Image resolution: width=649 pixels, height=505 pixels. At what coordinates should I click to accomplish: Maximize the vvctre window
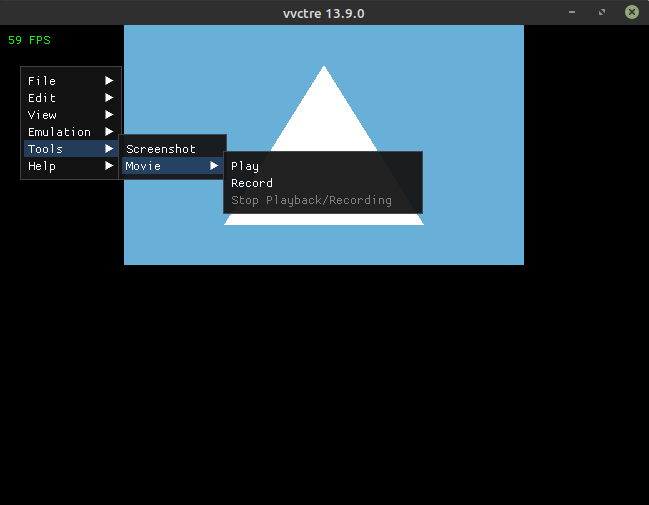click(602, 12)
